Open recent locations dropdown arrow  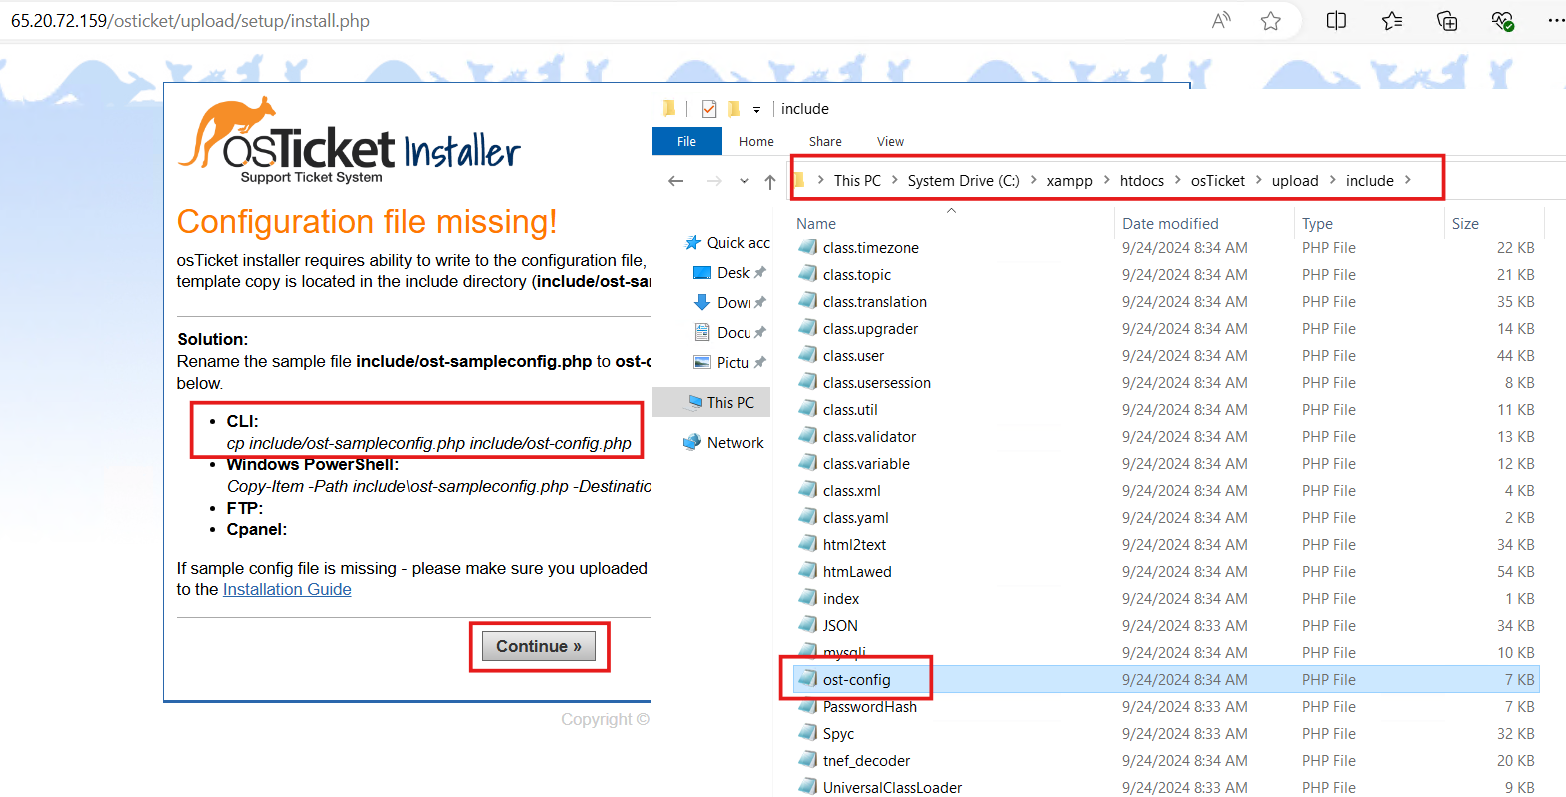744,181
